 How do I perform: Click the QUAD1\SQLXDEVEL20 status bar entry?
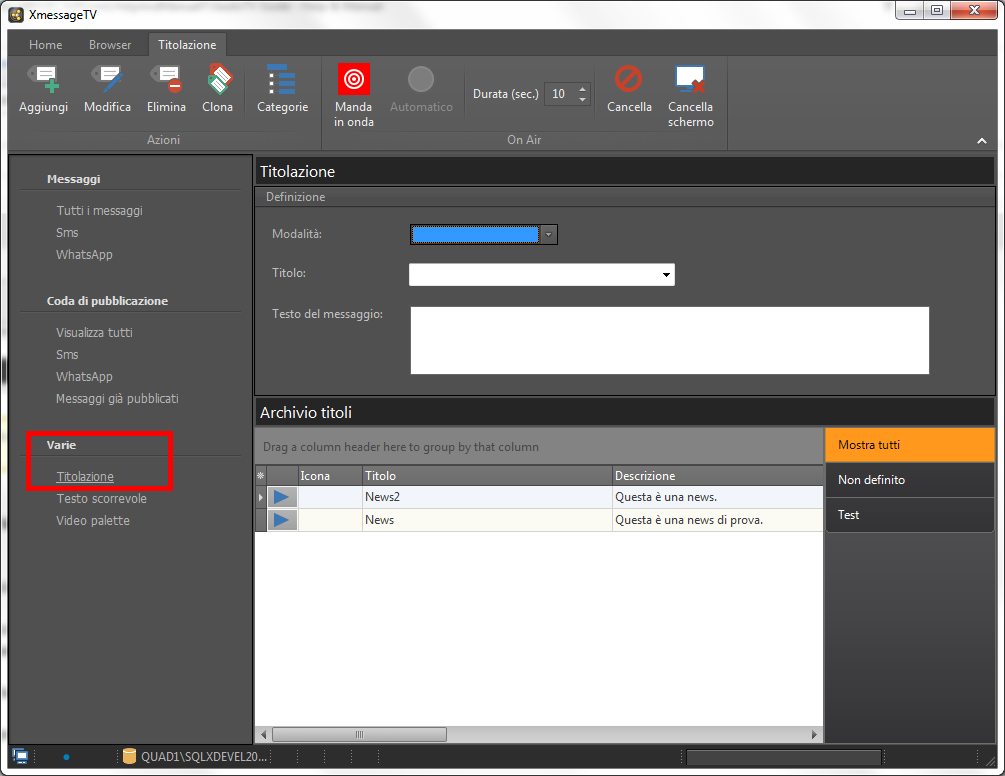pos(204,757)
